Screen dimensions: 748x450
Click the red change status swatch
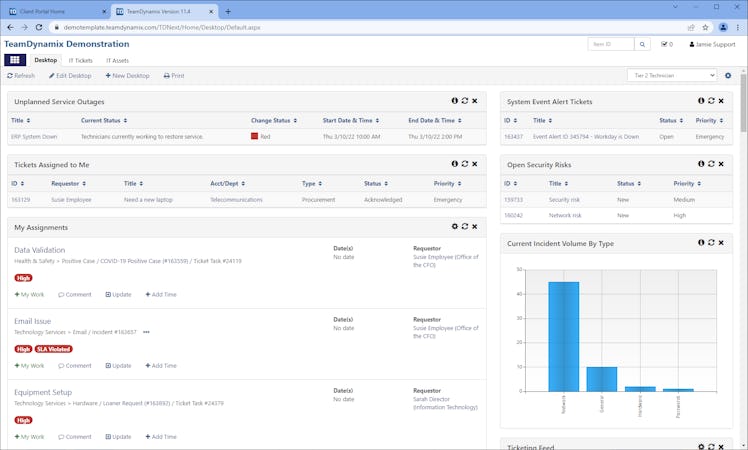click(254, 136)
